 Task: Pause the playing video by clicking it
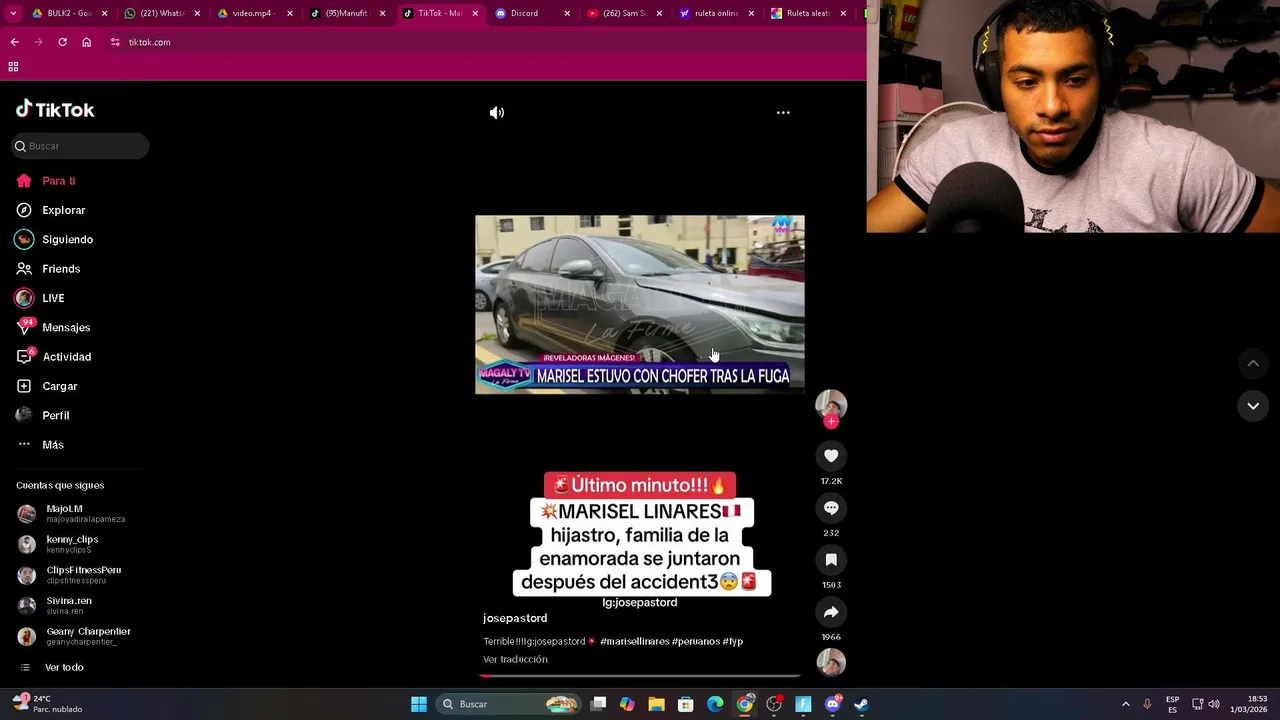pyautogui.click(x=640, y=305)
